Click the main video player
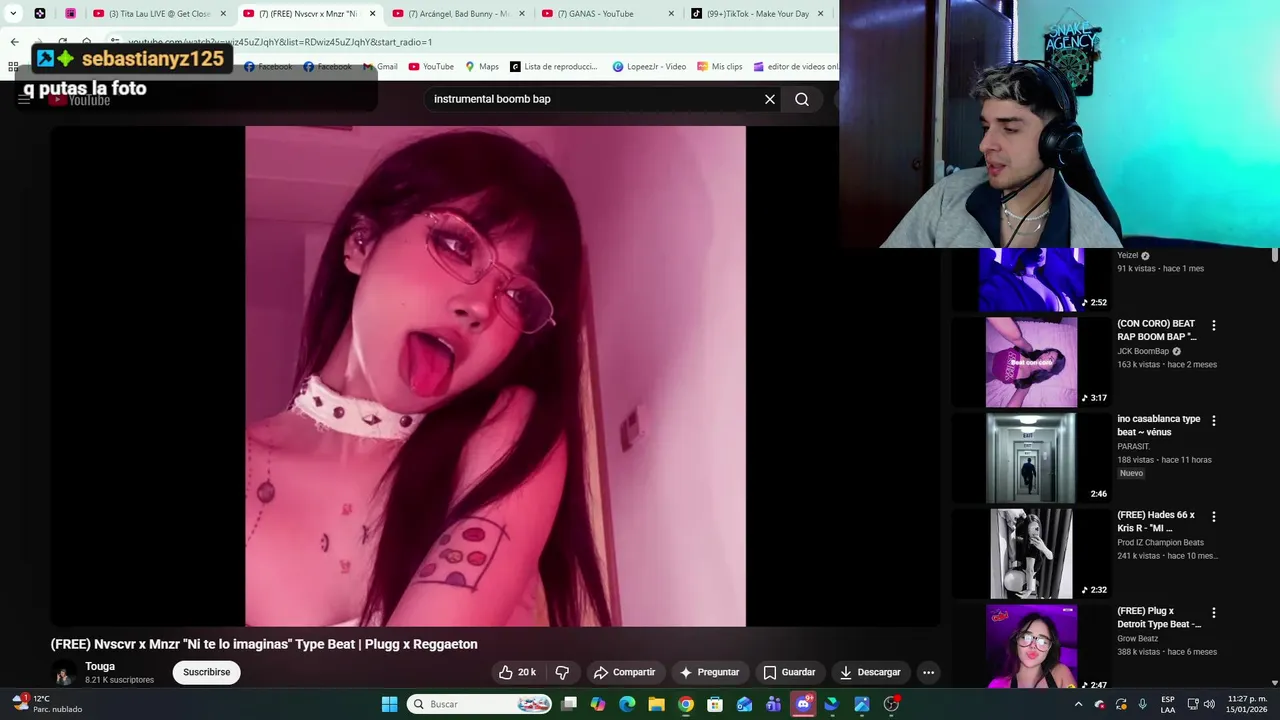 495,376
